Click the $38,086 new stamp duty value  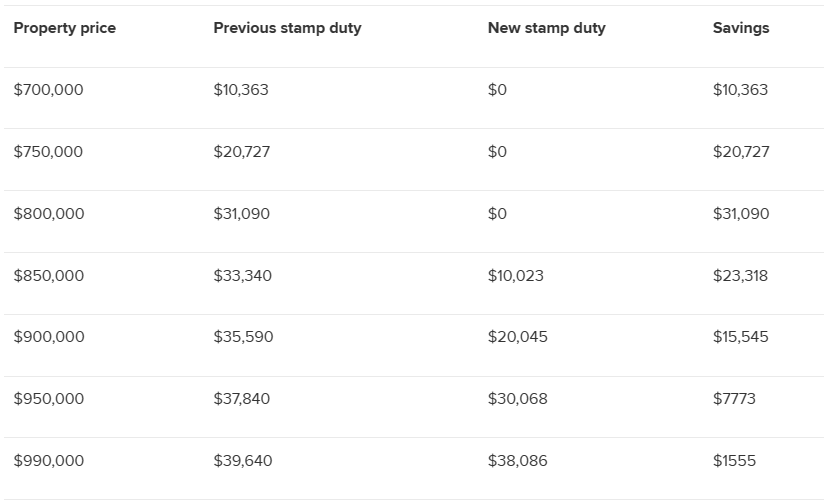[x=517, y=461]
